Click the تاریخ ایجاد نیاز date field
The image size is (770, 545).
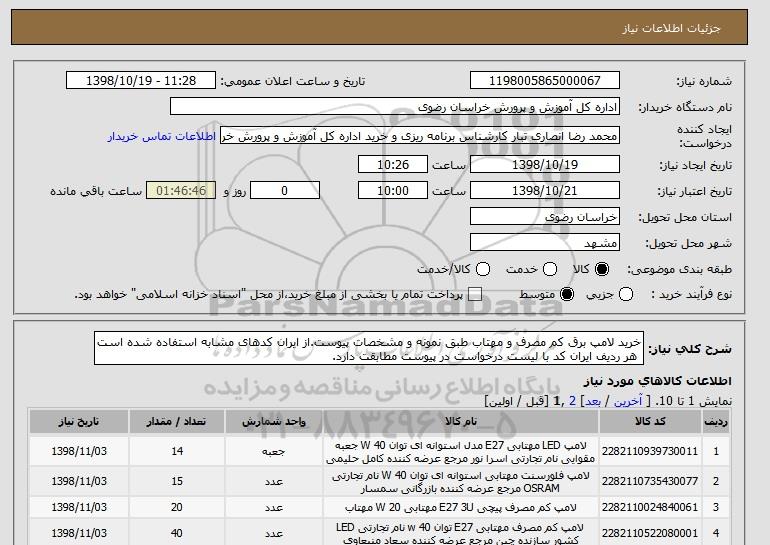[545, 164]
